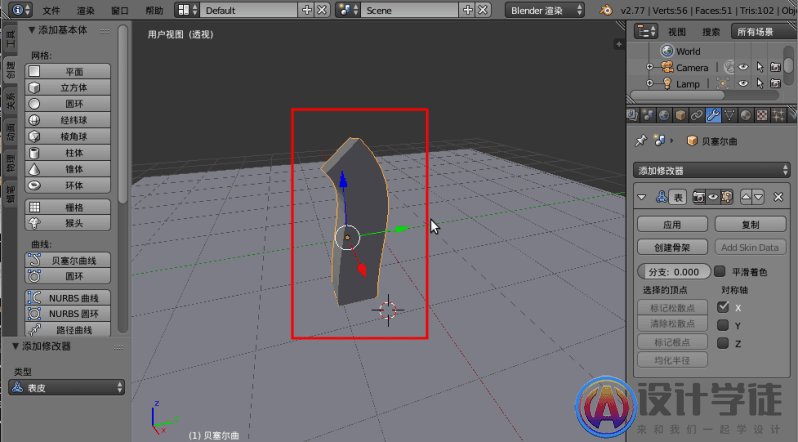Check the Z symmetry axis checkbox
The image size is (798, 442).
[x=723, y=343]
